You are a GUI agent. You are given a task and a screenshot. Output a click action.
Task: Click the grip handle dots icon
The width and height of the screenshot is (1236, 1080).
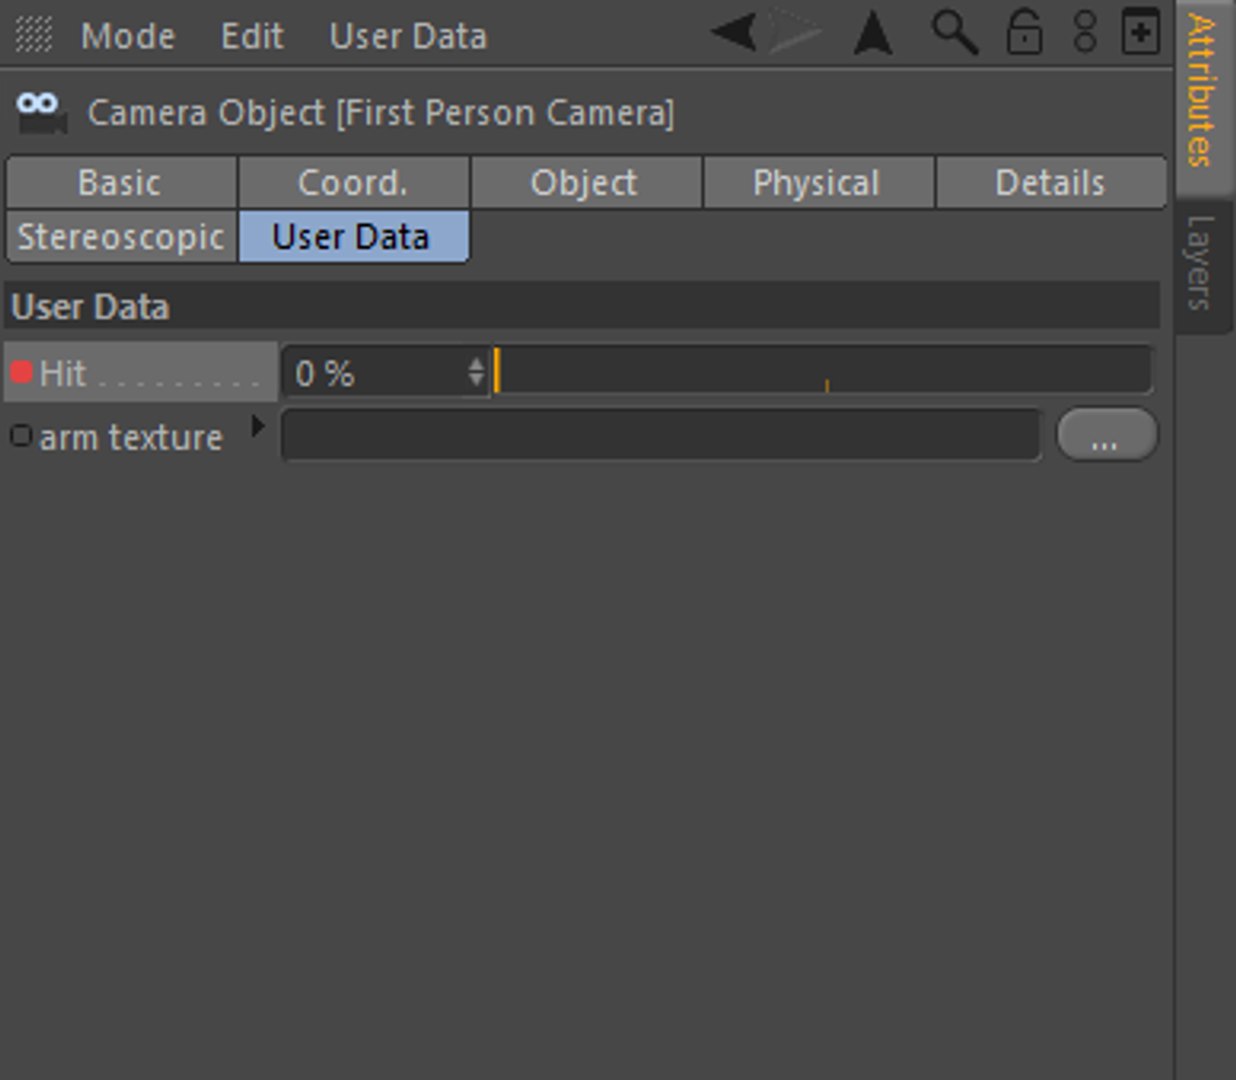click(34, 35)
